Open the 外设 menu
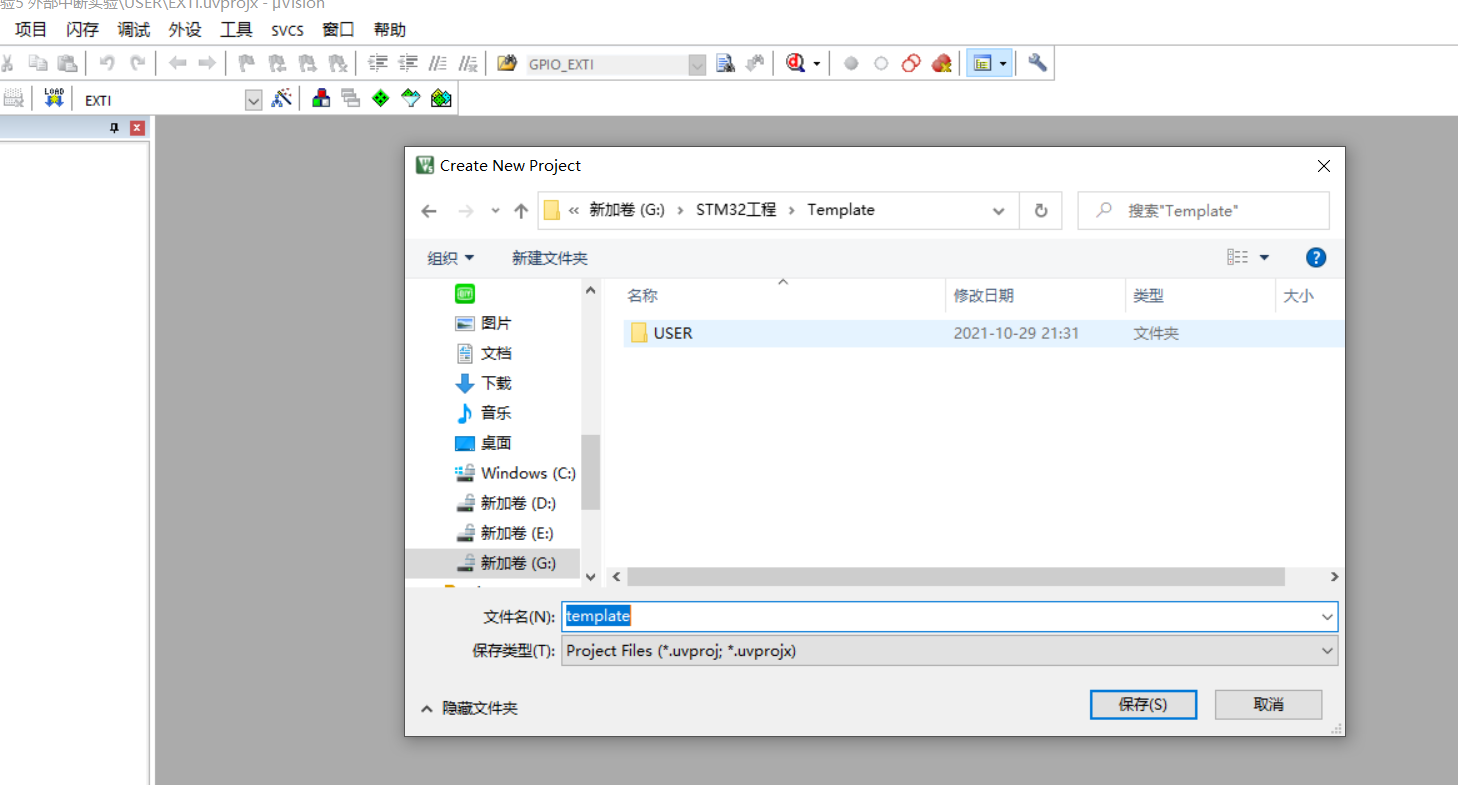 pyautogui.click(x=185, y=29)
